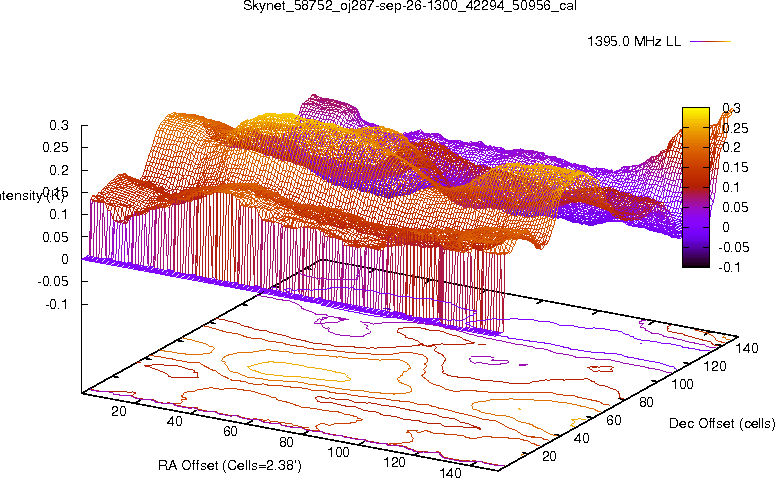Viewport: 775px width, 478px height.
Task: Click the 20 tick on the RA Offset axis
Action: coord(119,411)
